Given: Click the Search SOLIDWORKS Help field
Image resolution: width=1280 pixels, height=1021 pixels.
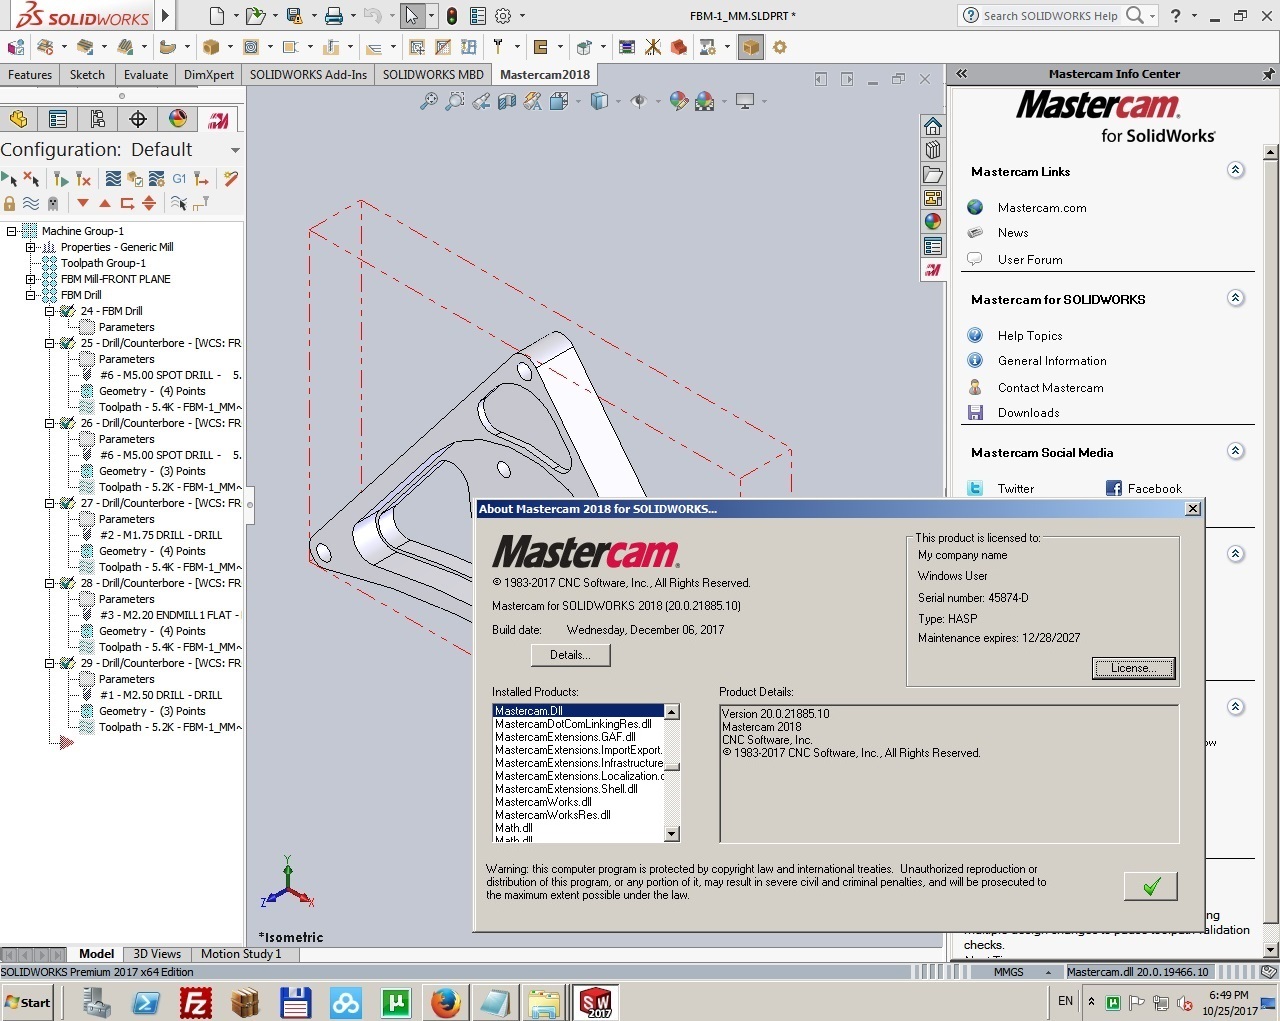Looking at the screenshot, I should pyautogui.click(x=1050, y=16).
